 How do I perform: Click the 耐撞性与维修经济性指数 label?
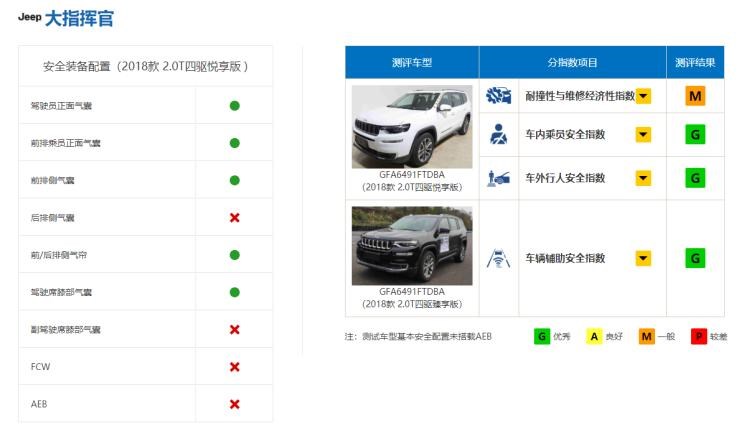(580, 96)
